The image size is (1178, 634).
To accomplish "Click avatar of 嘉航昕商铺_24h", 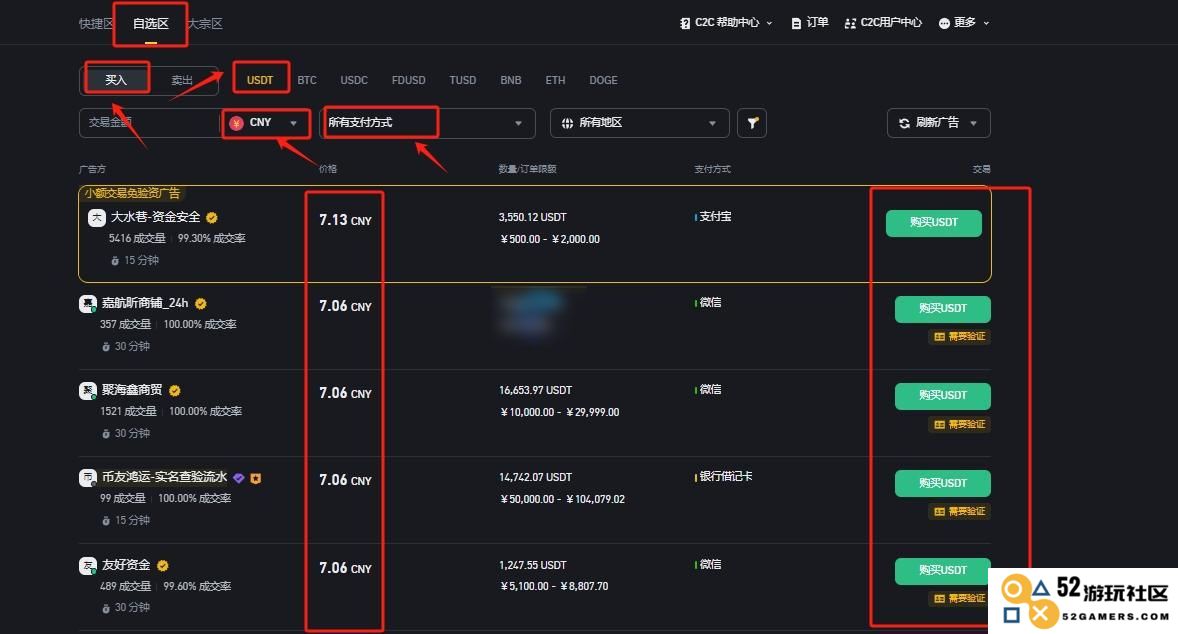I will point(88,303).
